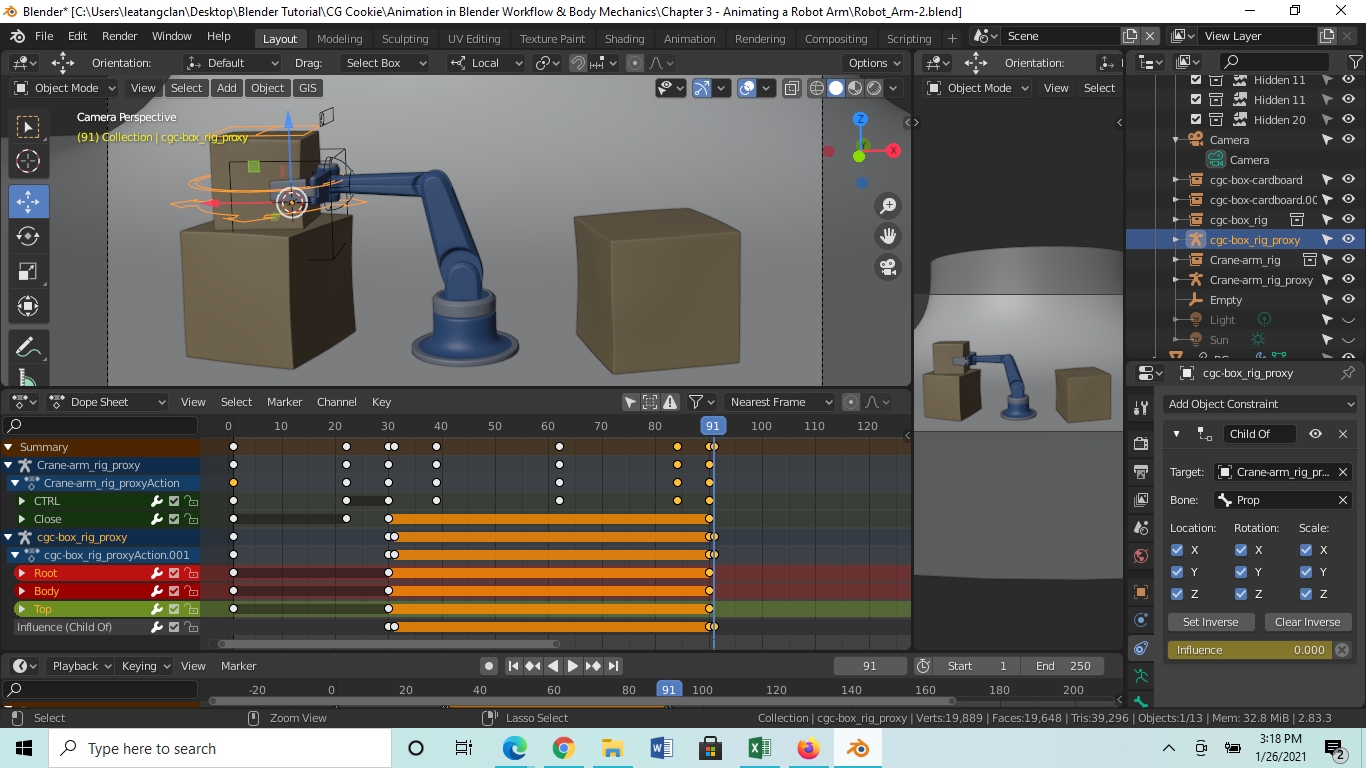Select the Rotate tool in left toolbar
Viewport: 1366px width, 768px height.
click(x=28, y=236)
